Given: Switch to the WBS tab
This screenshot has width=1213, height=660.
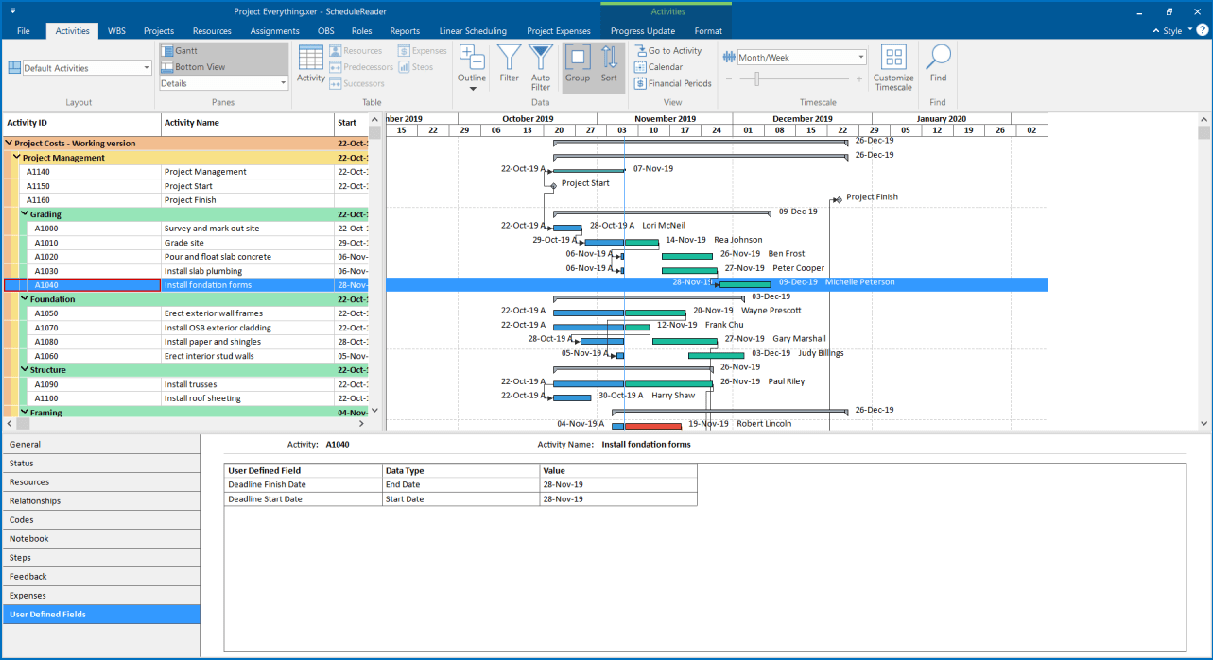Looking at the screenshot, I should point(118,31).
